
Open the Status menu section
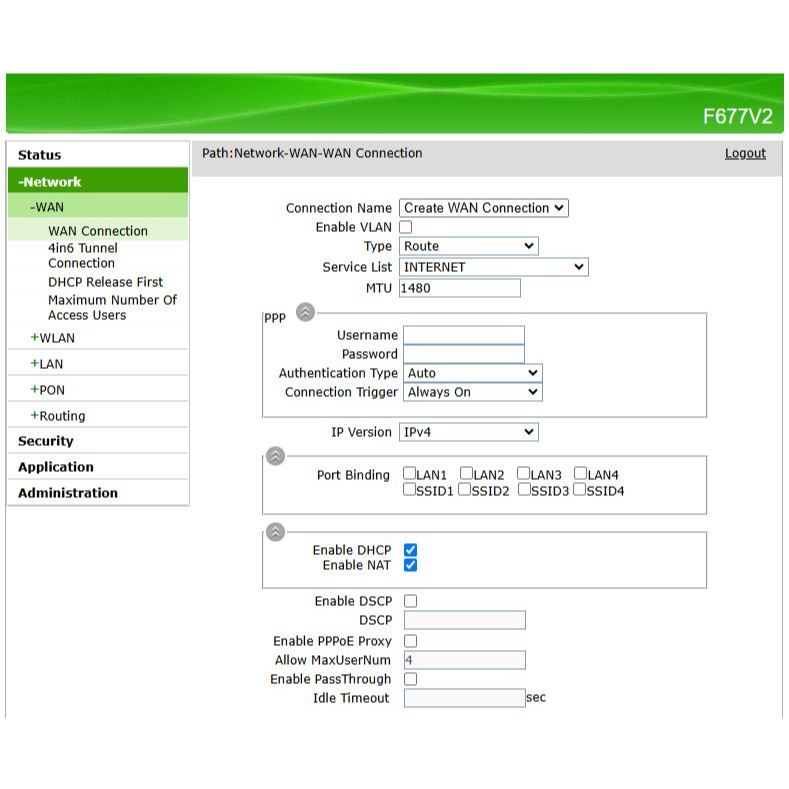pos(40,155)
